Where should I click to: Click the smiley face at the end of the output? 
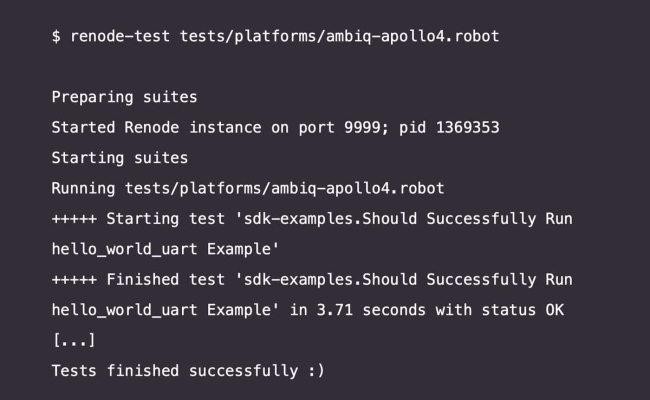coord(316,371)
